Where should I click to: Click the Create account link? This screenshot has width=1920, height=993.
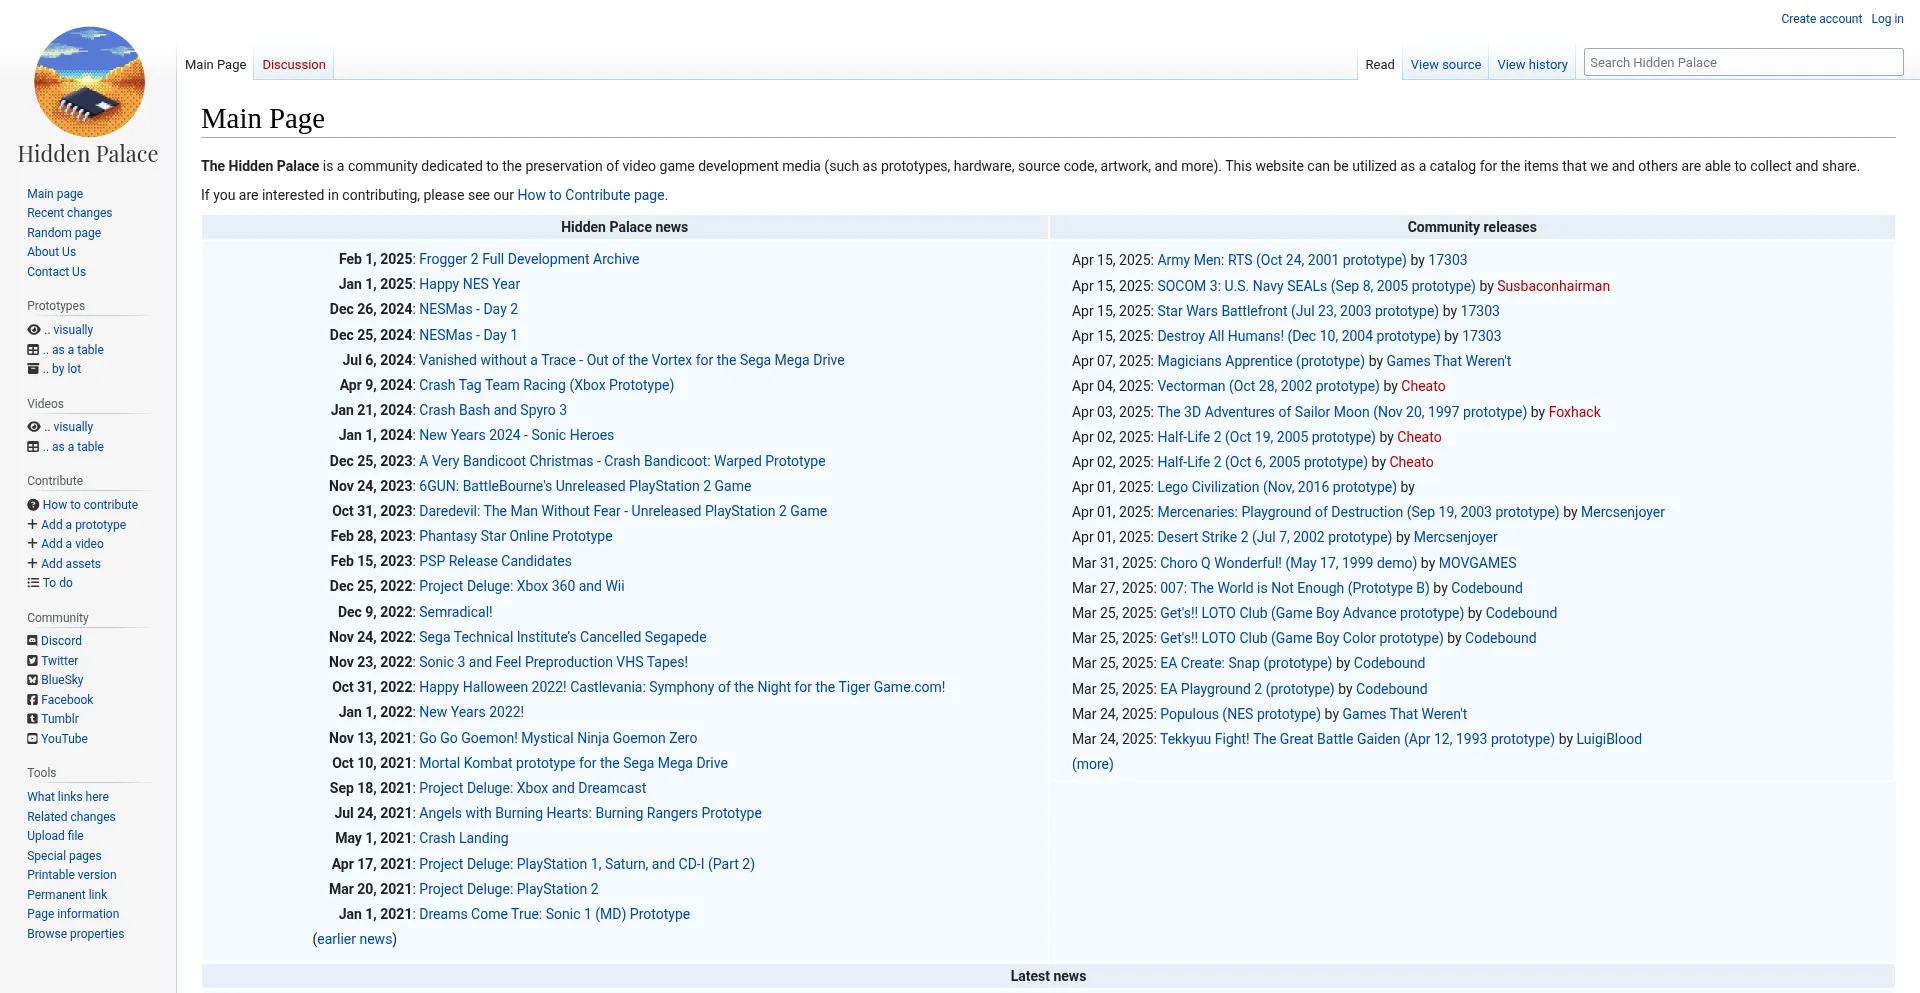click(1821, 19)
